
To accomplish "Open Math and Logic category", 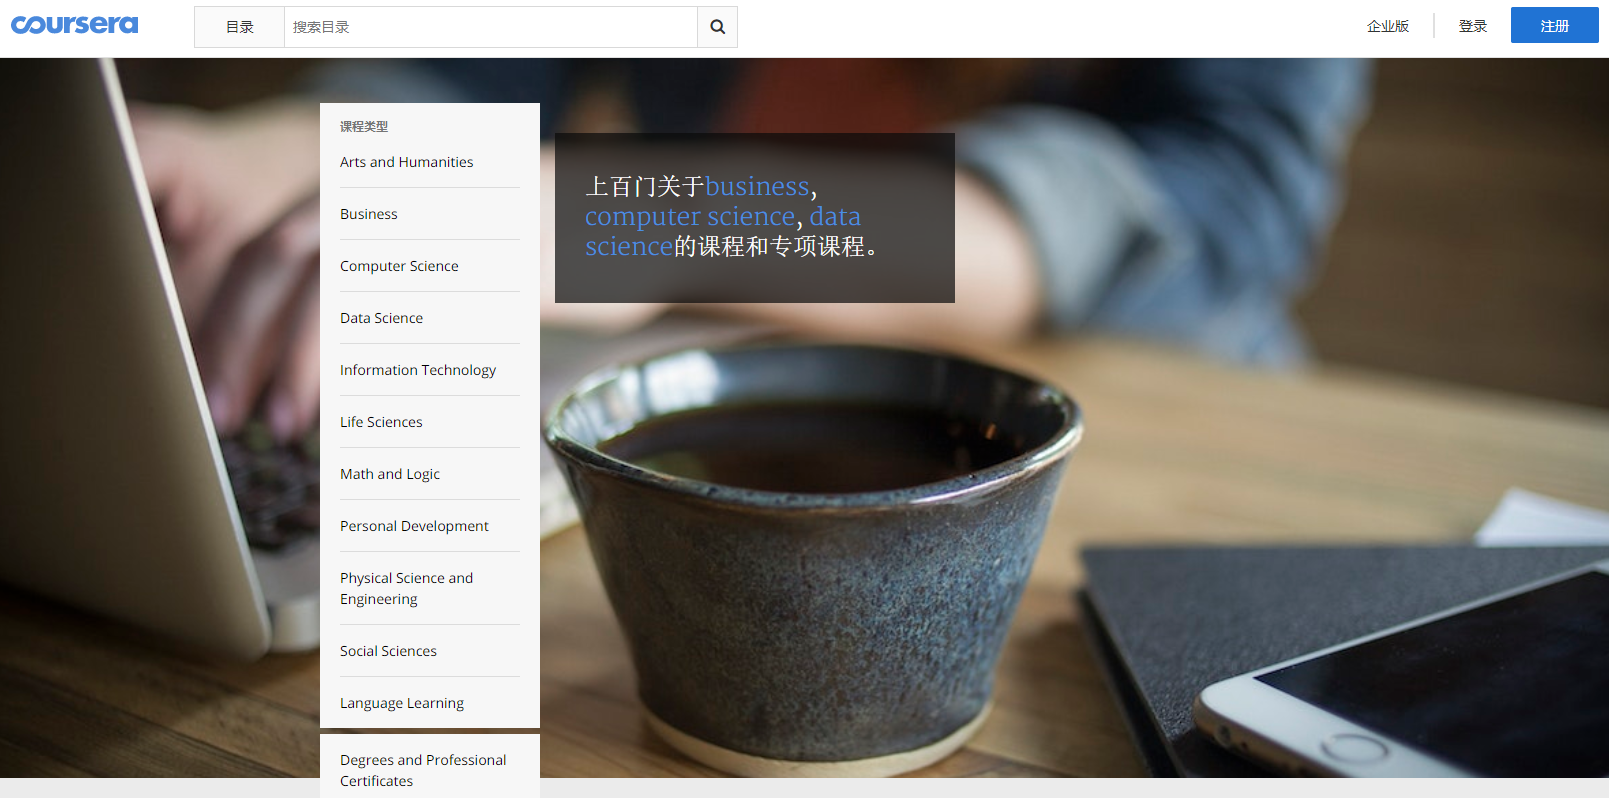I will 390,474.
